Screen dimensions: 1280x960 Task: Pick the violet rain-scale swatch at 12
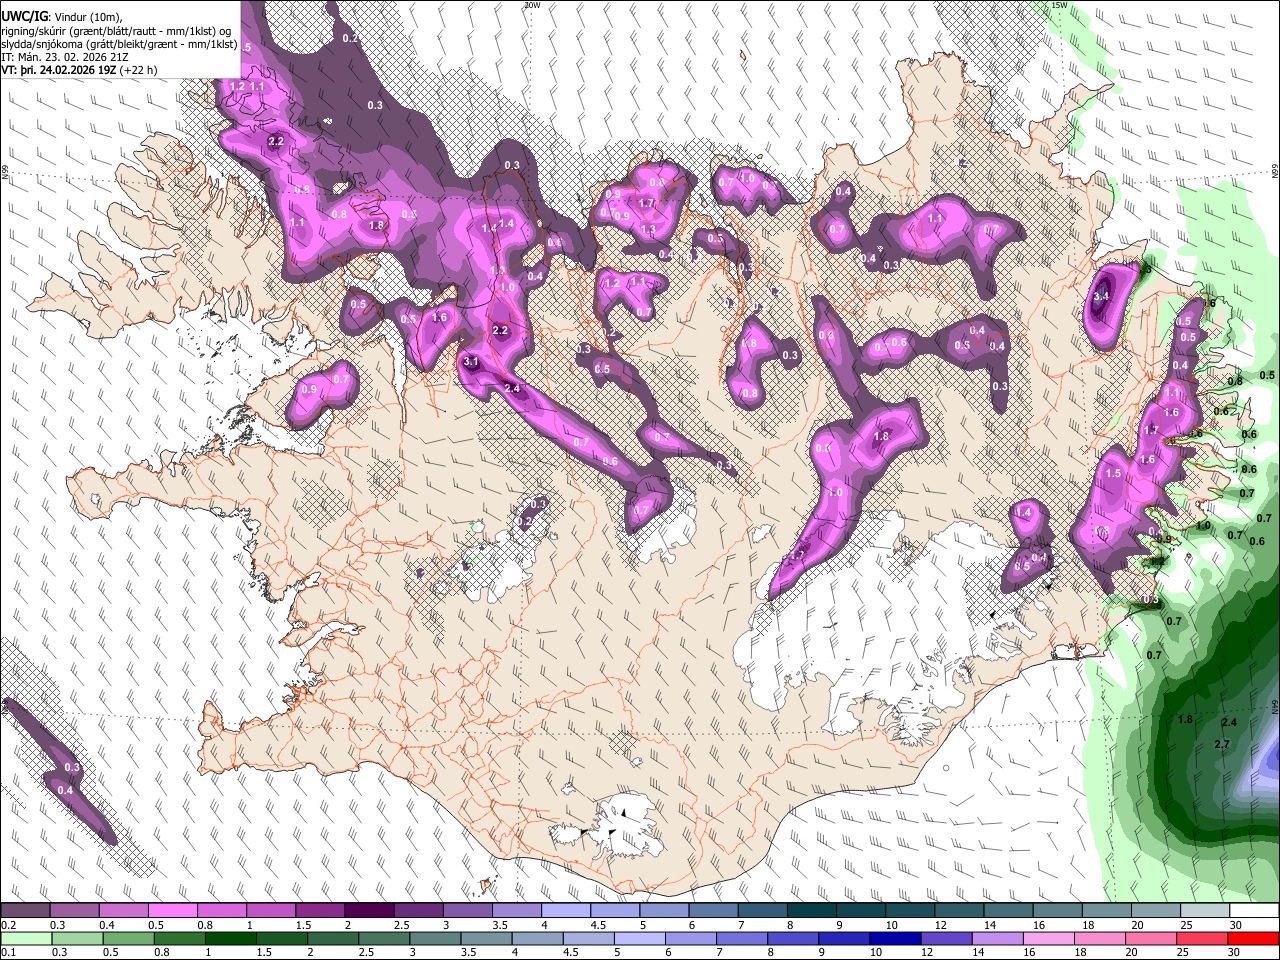tap(946, 939)
